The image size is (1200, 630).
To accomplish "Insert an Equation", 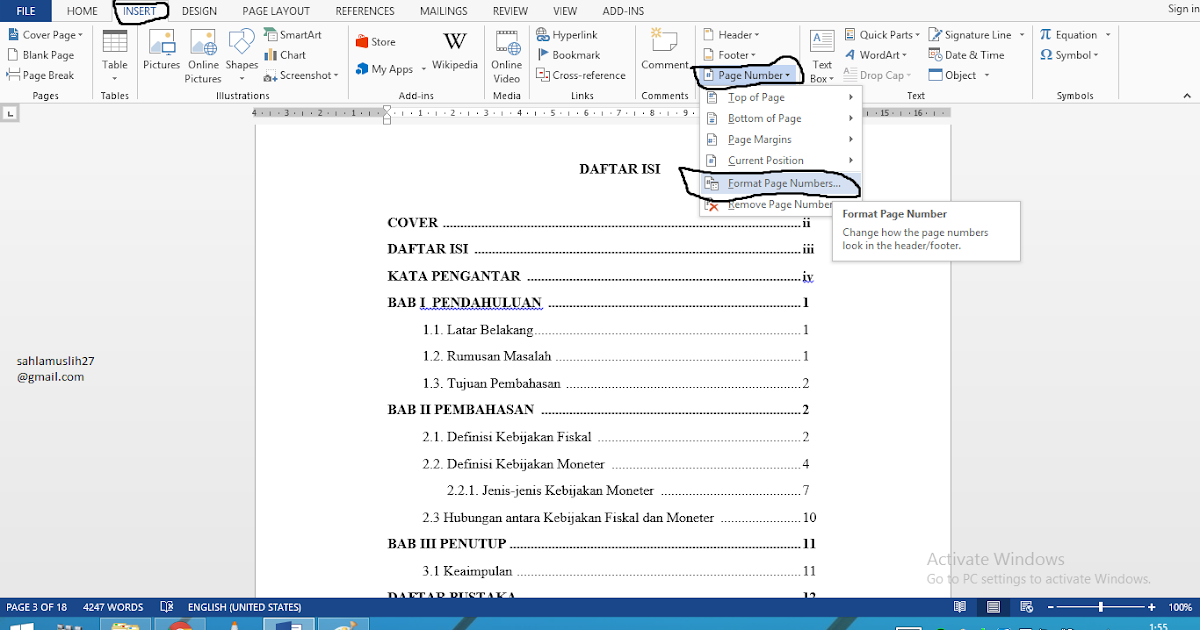I will click(1072, 33).
